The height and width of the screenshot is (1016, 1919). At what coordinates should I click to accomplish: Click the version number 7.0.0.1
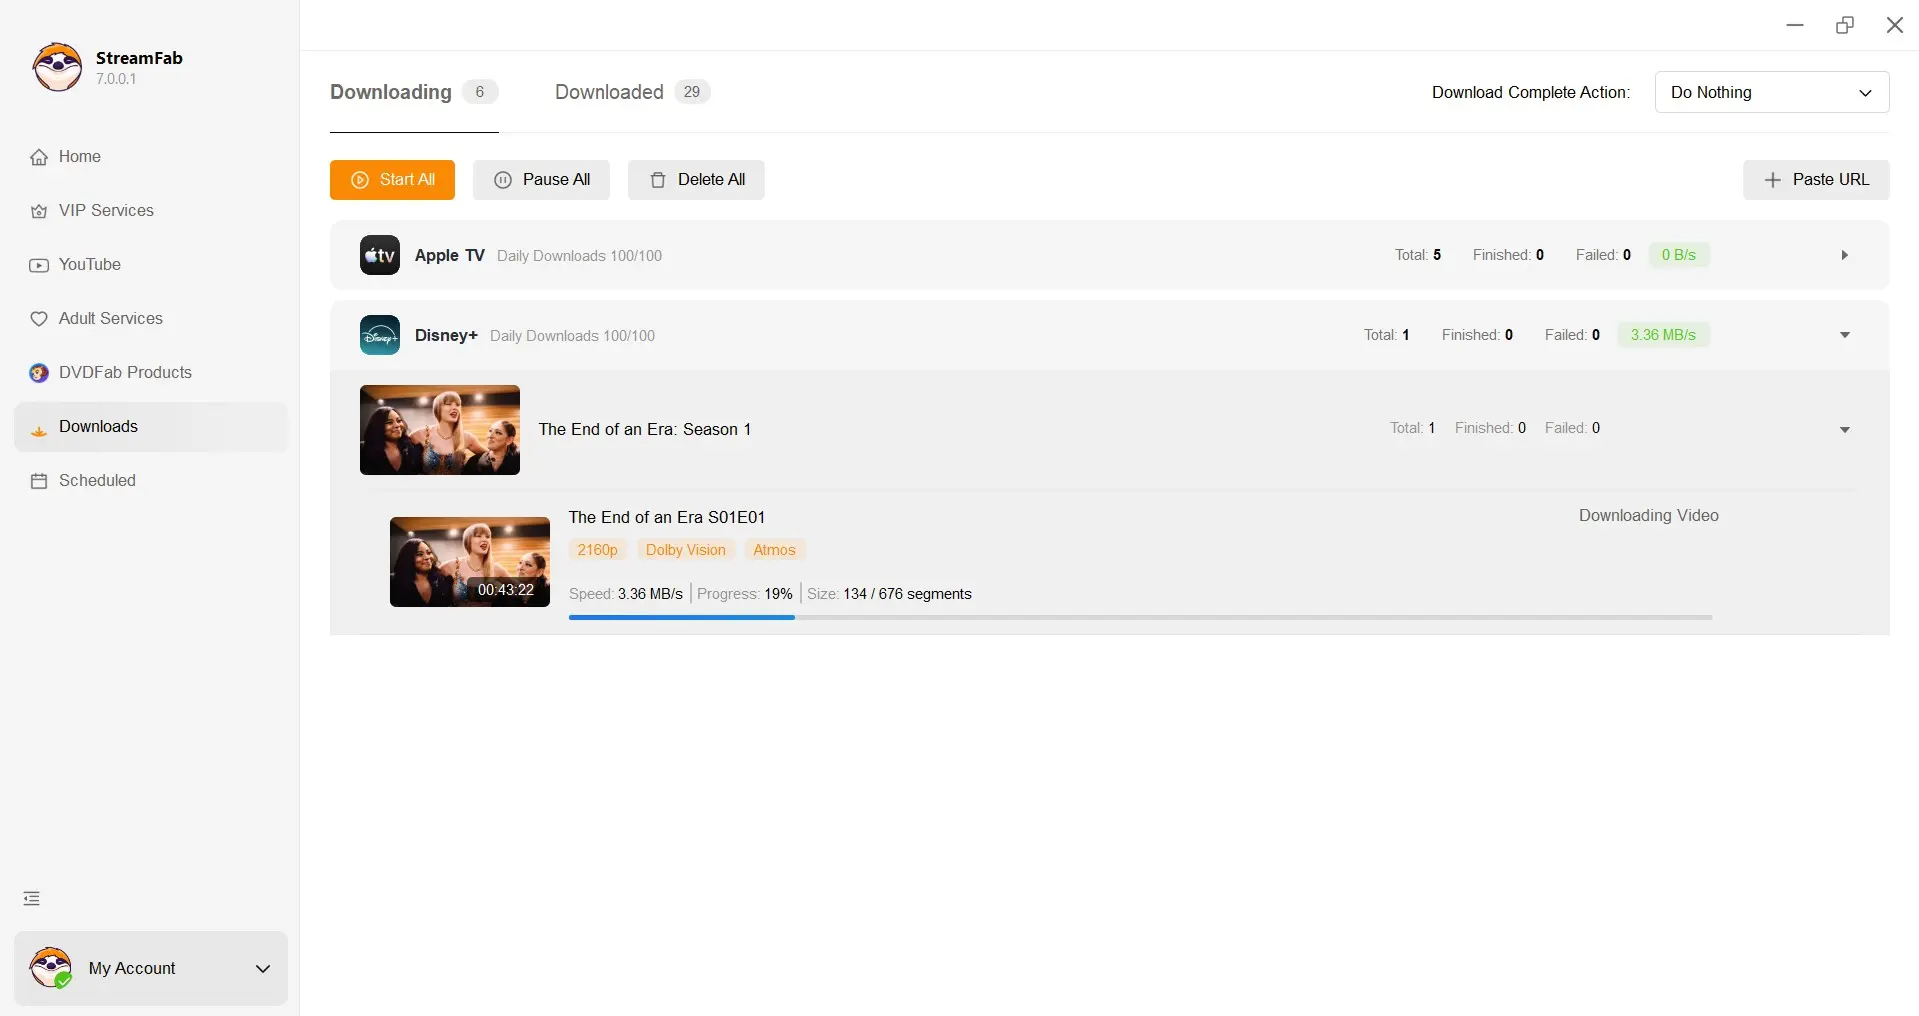coord(116,79)
